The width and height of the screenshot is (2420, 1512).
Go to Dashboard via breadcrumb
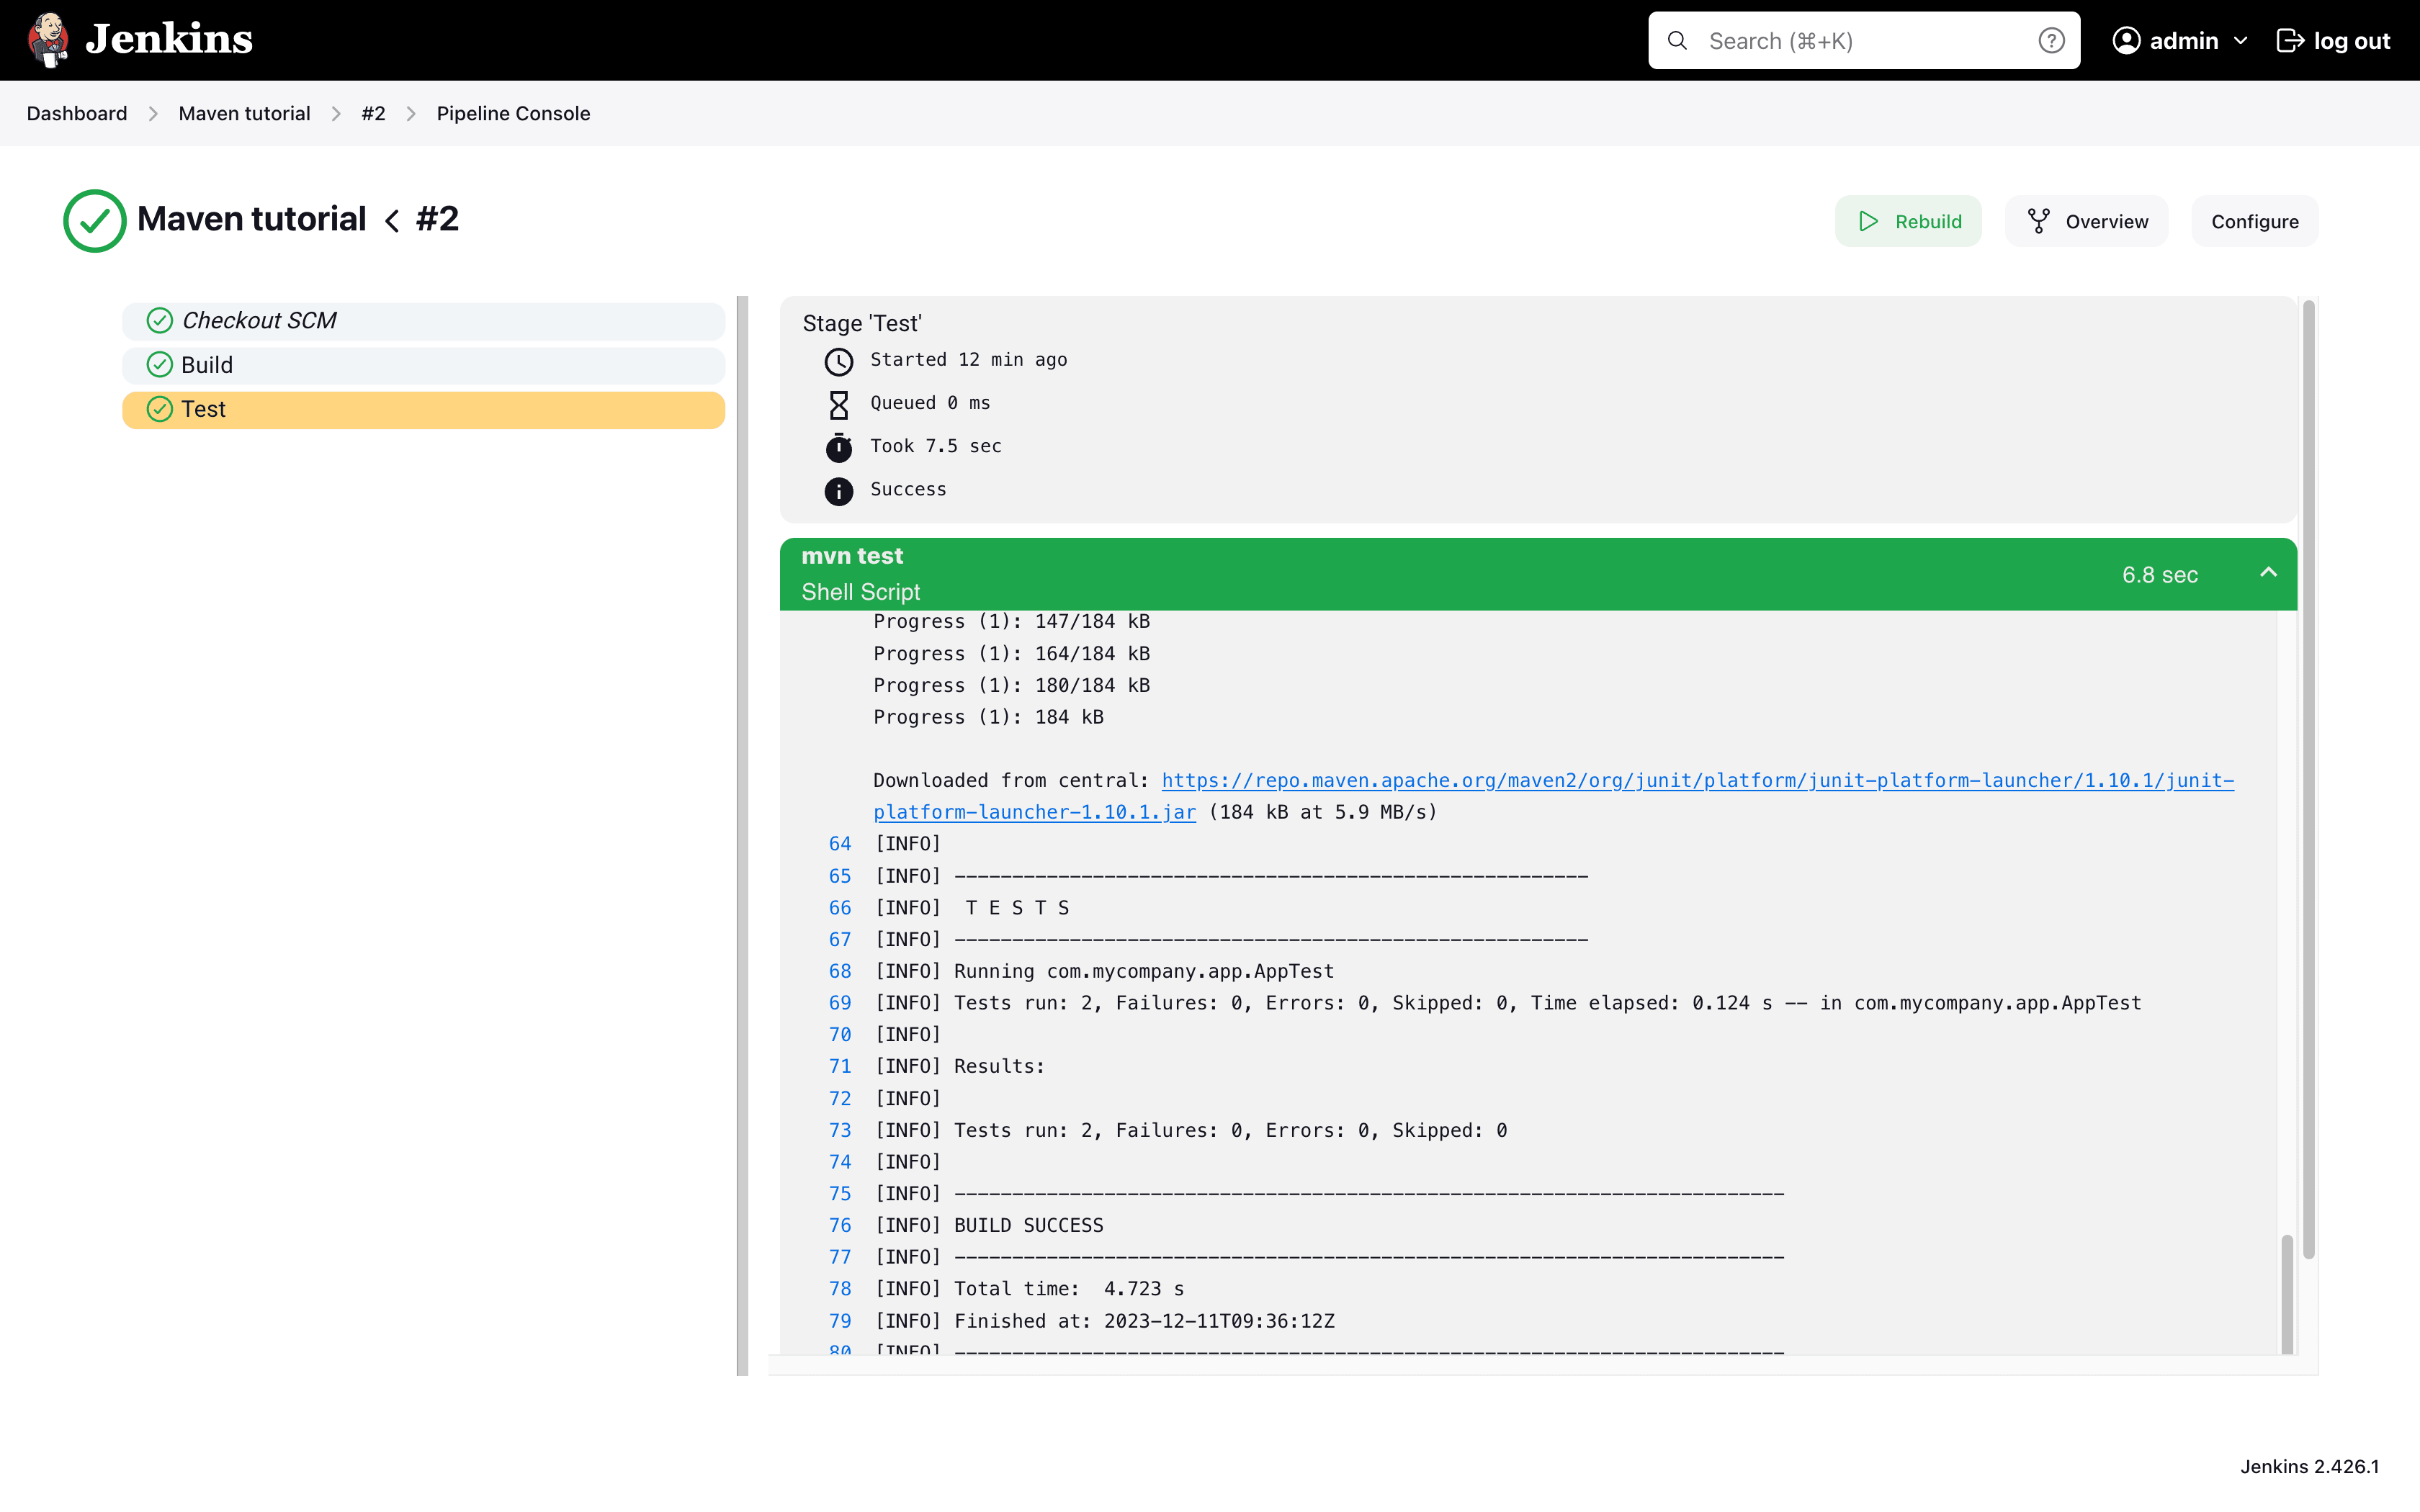point(76,113)
